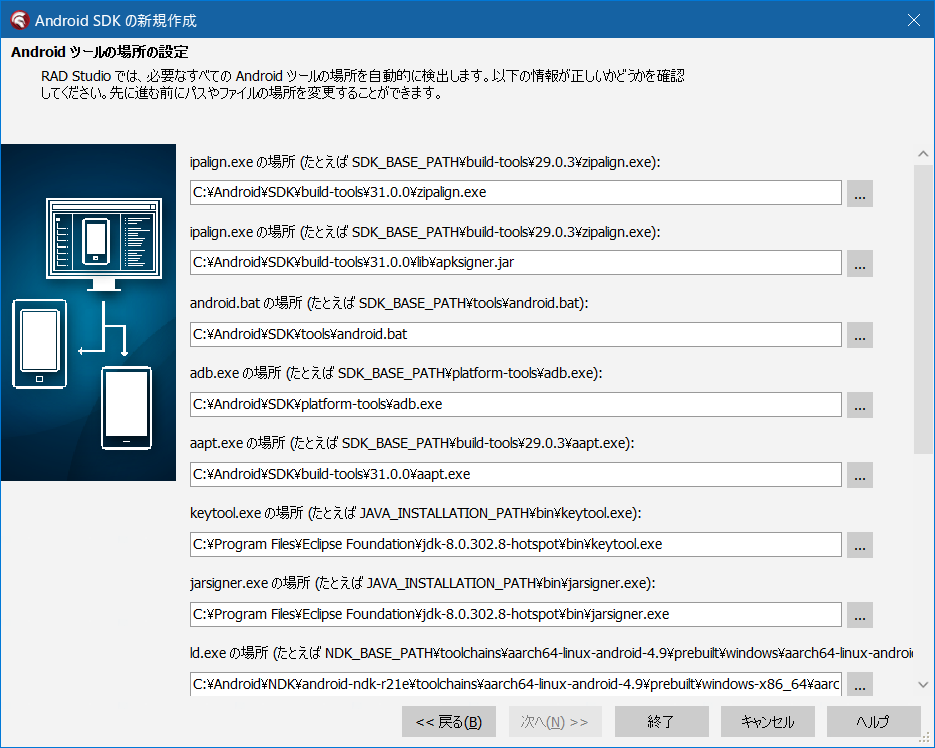Browse for the adb.exe location
This screenshot has height=748, width=935.
coord(859,405)
